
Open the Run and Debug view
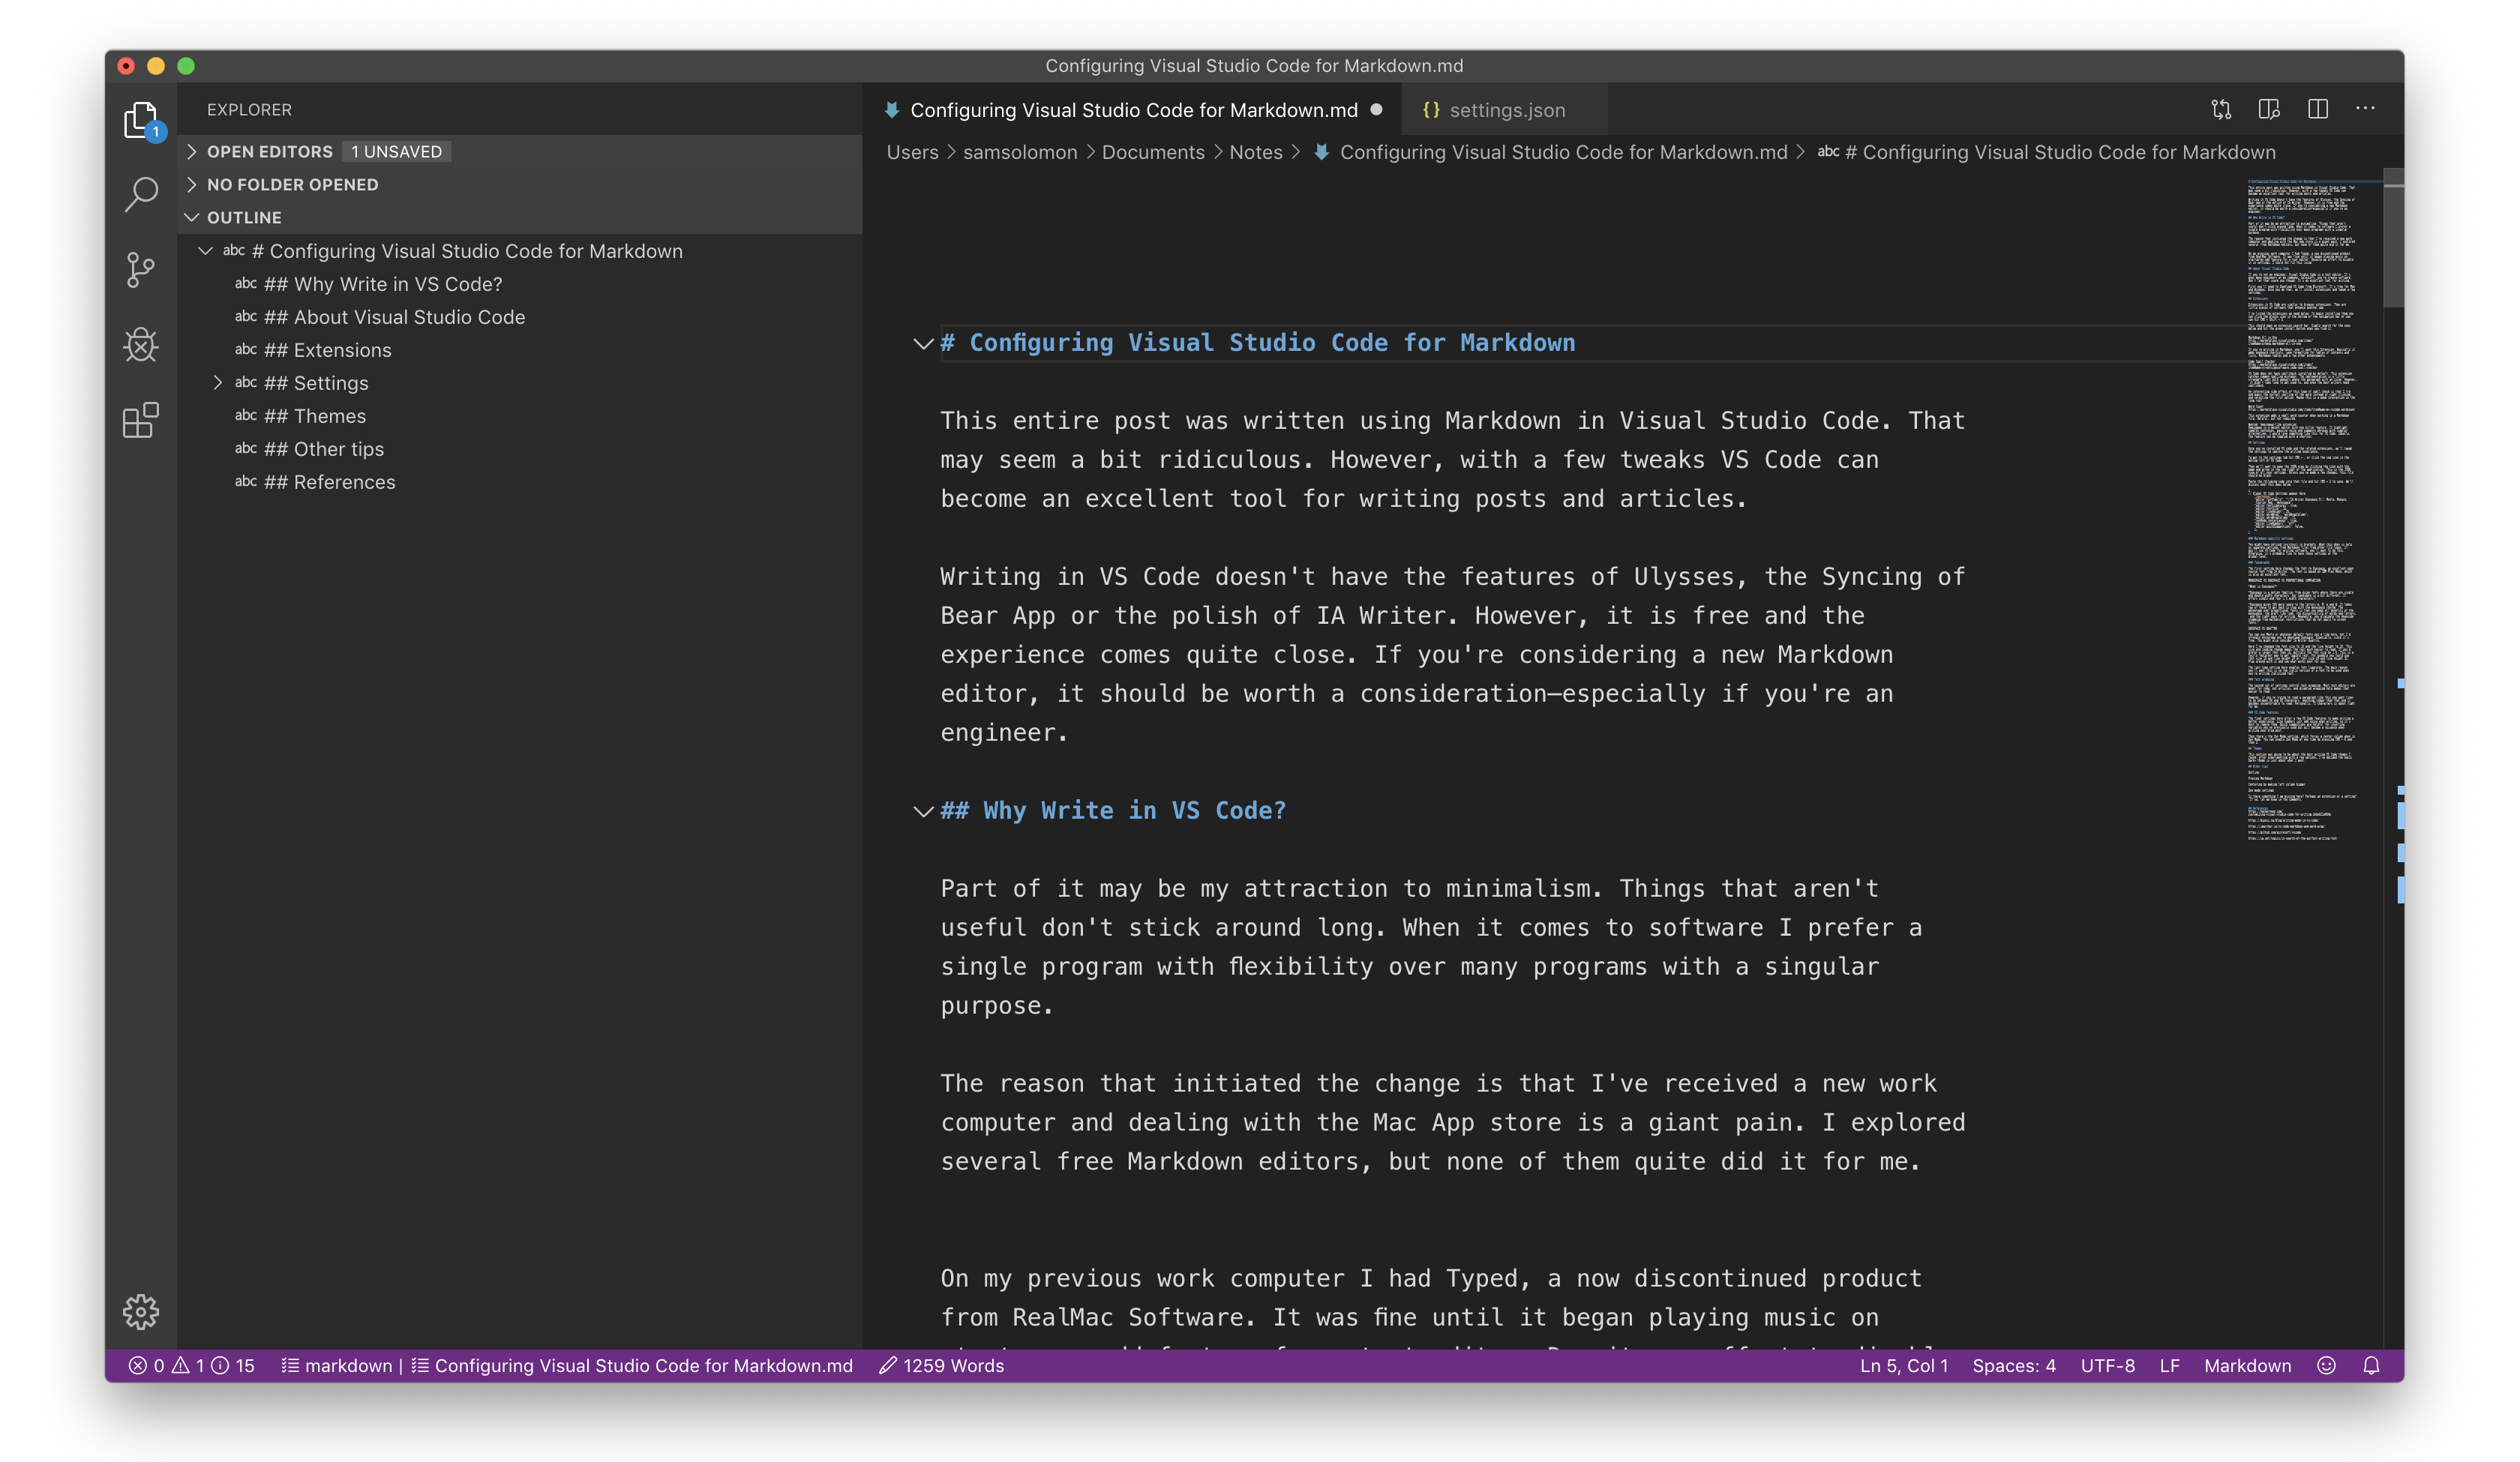(x=141, y=345)
